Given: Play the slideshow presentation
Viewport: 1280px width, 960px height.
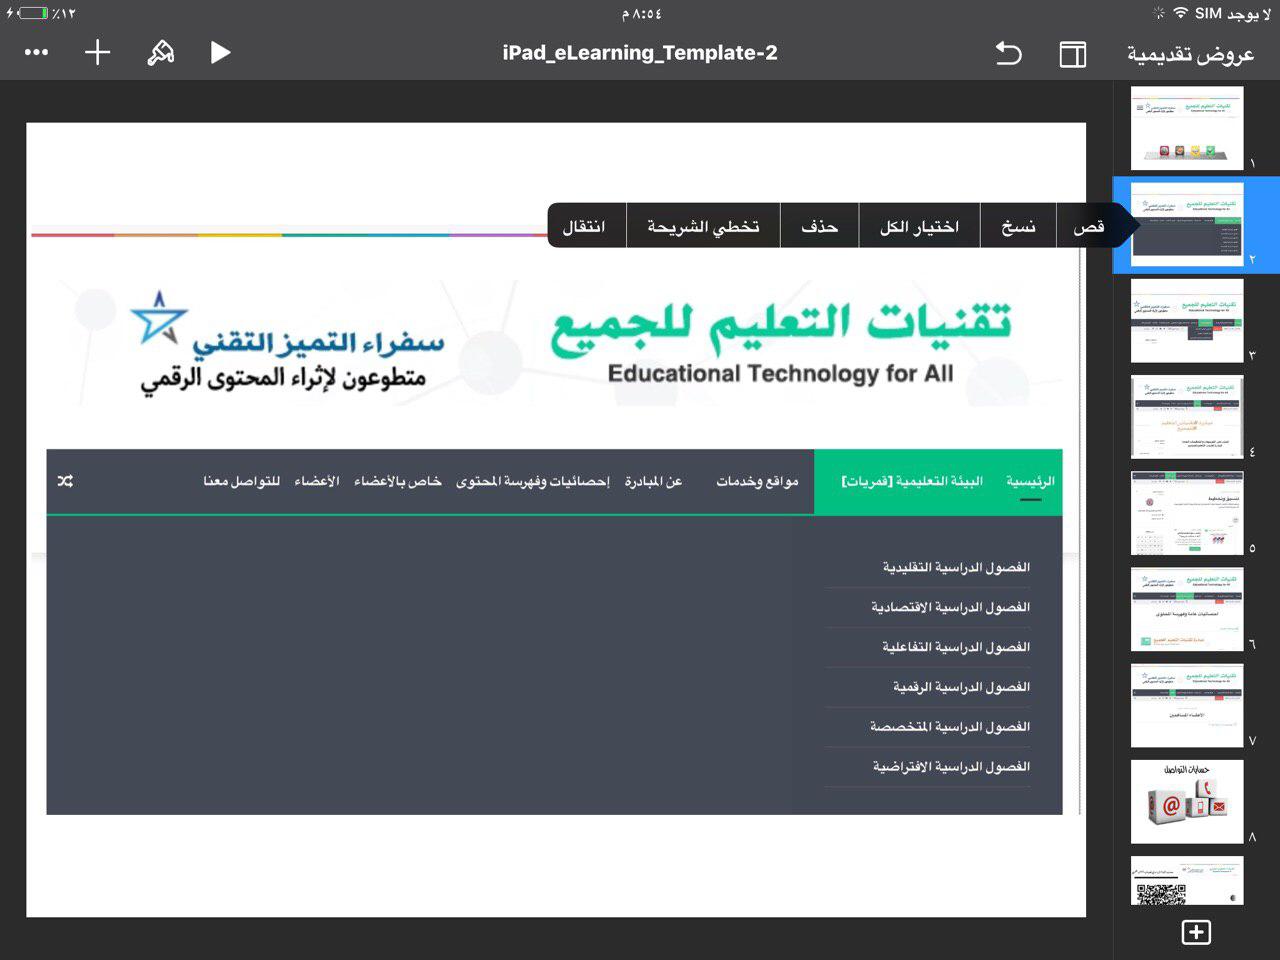Looking at the screenshot, I should 220,53.
